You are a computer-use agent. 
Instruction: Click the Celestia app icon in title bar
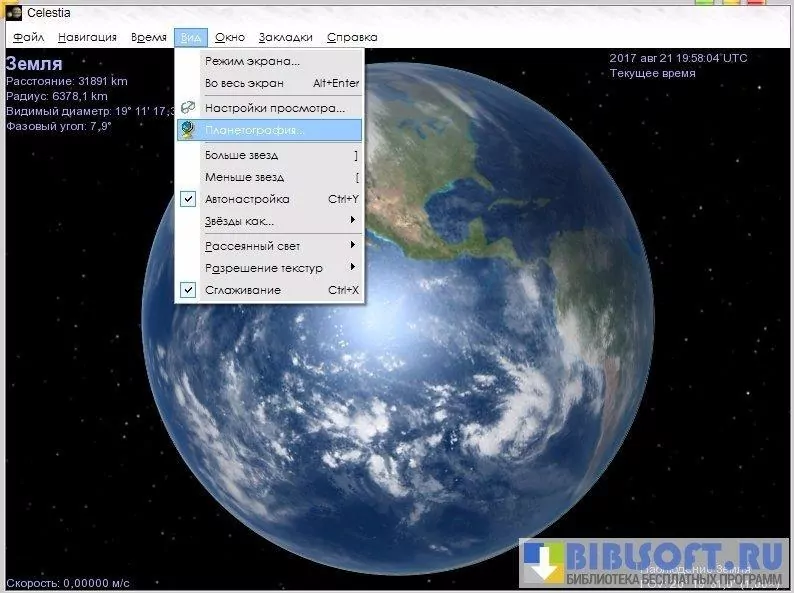(14, 12)
